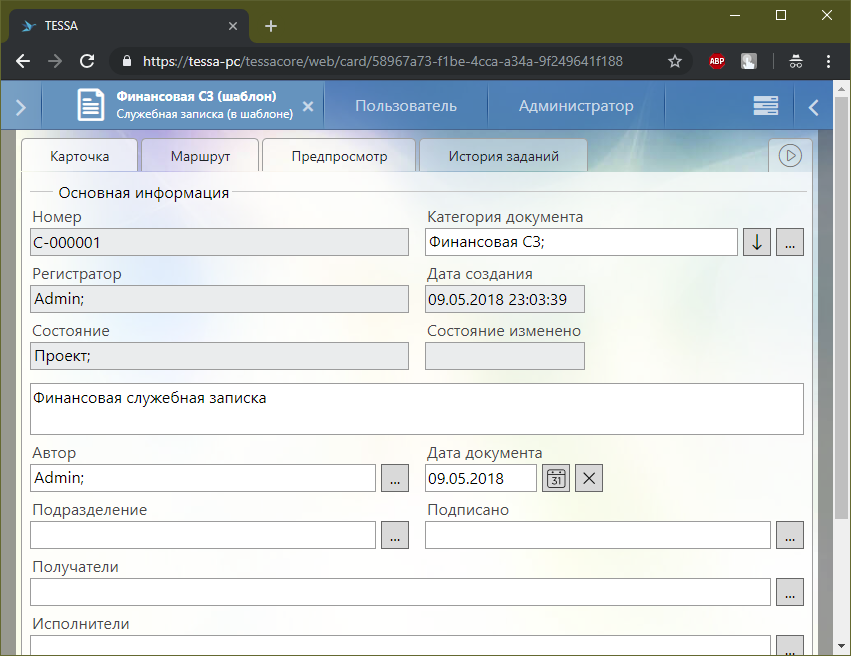Reload the browser page
The width and height of the screenshot is (851, 656).
point(87,61)
